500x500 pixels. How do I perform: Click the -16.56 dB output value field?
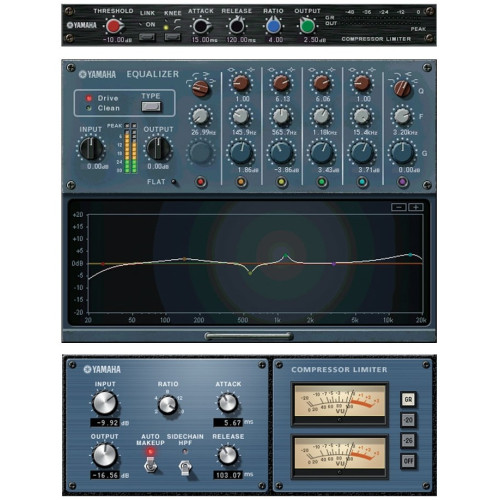pyautogui.click(x=105, y=475)
